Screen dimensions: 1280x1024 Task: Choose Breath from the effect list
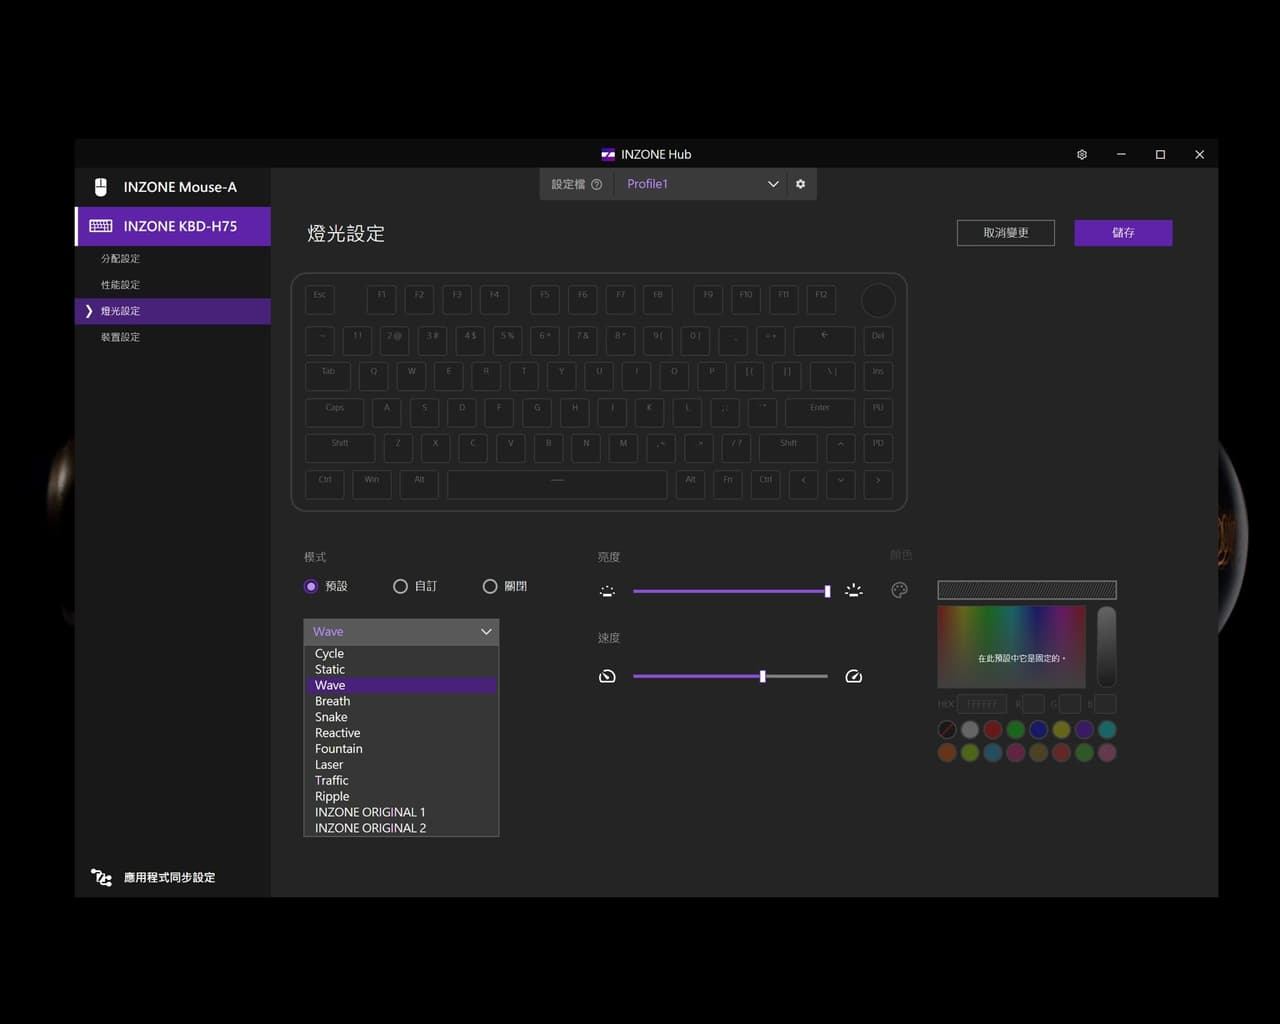401,701
